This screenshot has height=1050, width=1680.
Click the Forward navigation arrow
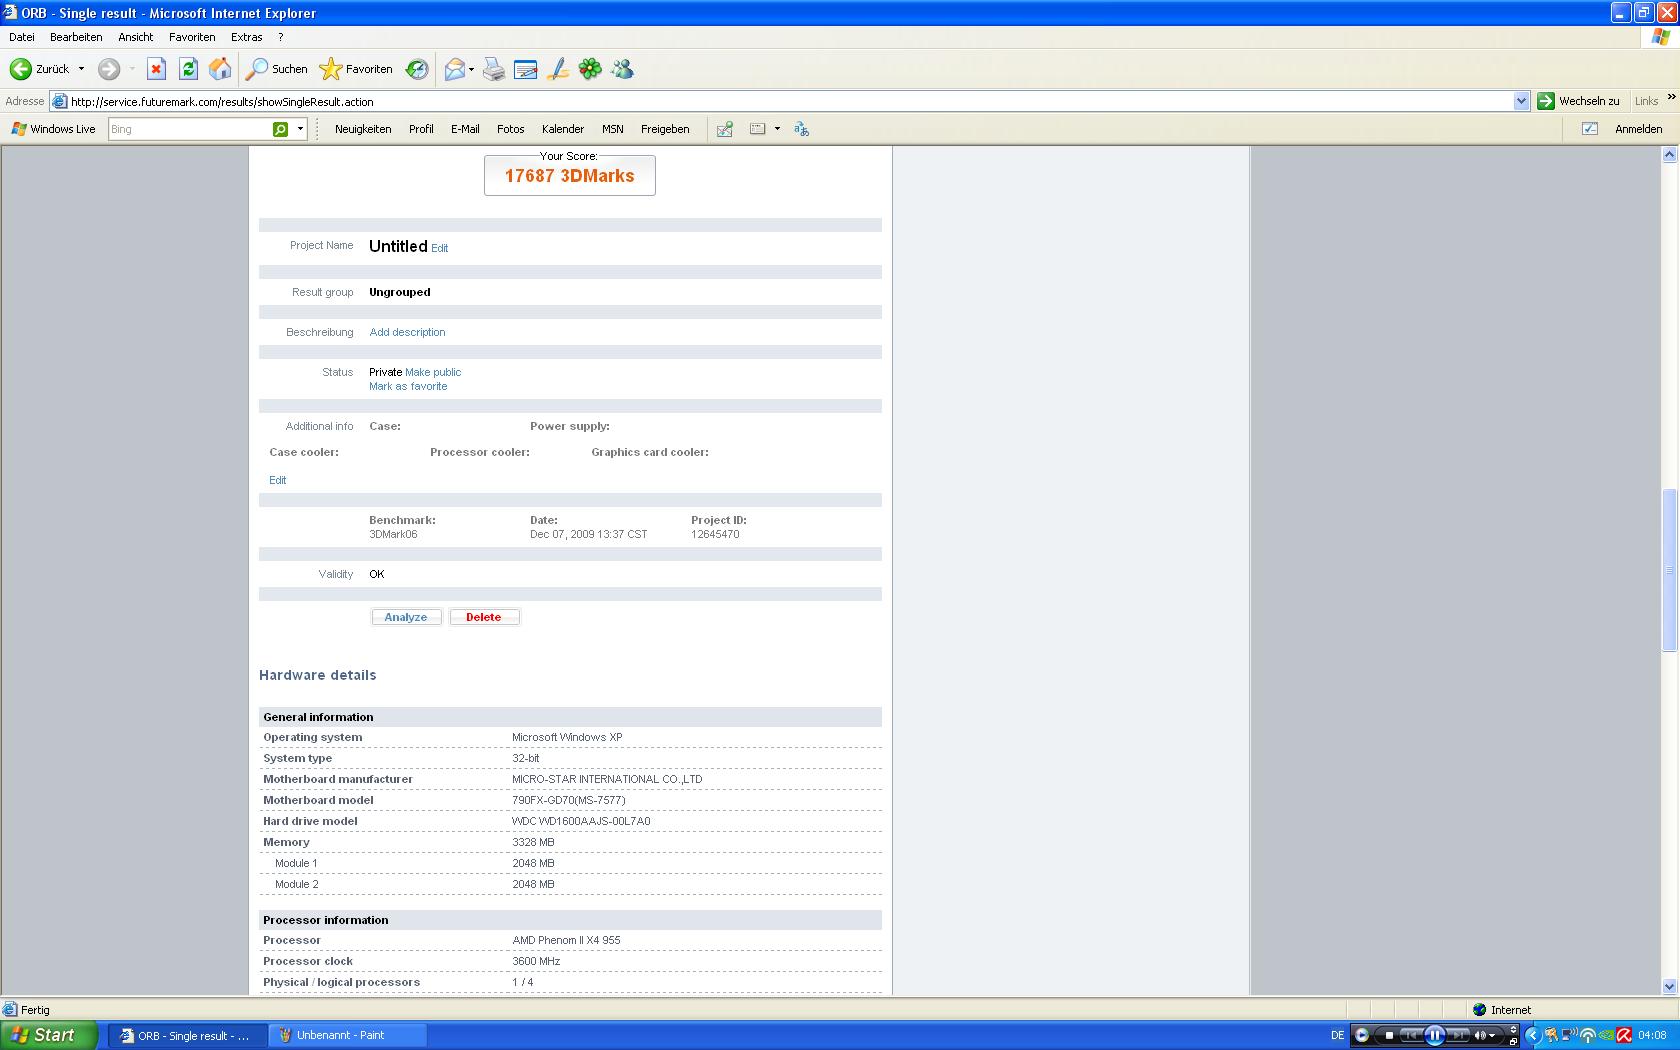click(x=109, y=69)
